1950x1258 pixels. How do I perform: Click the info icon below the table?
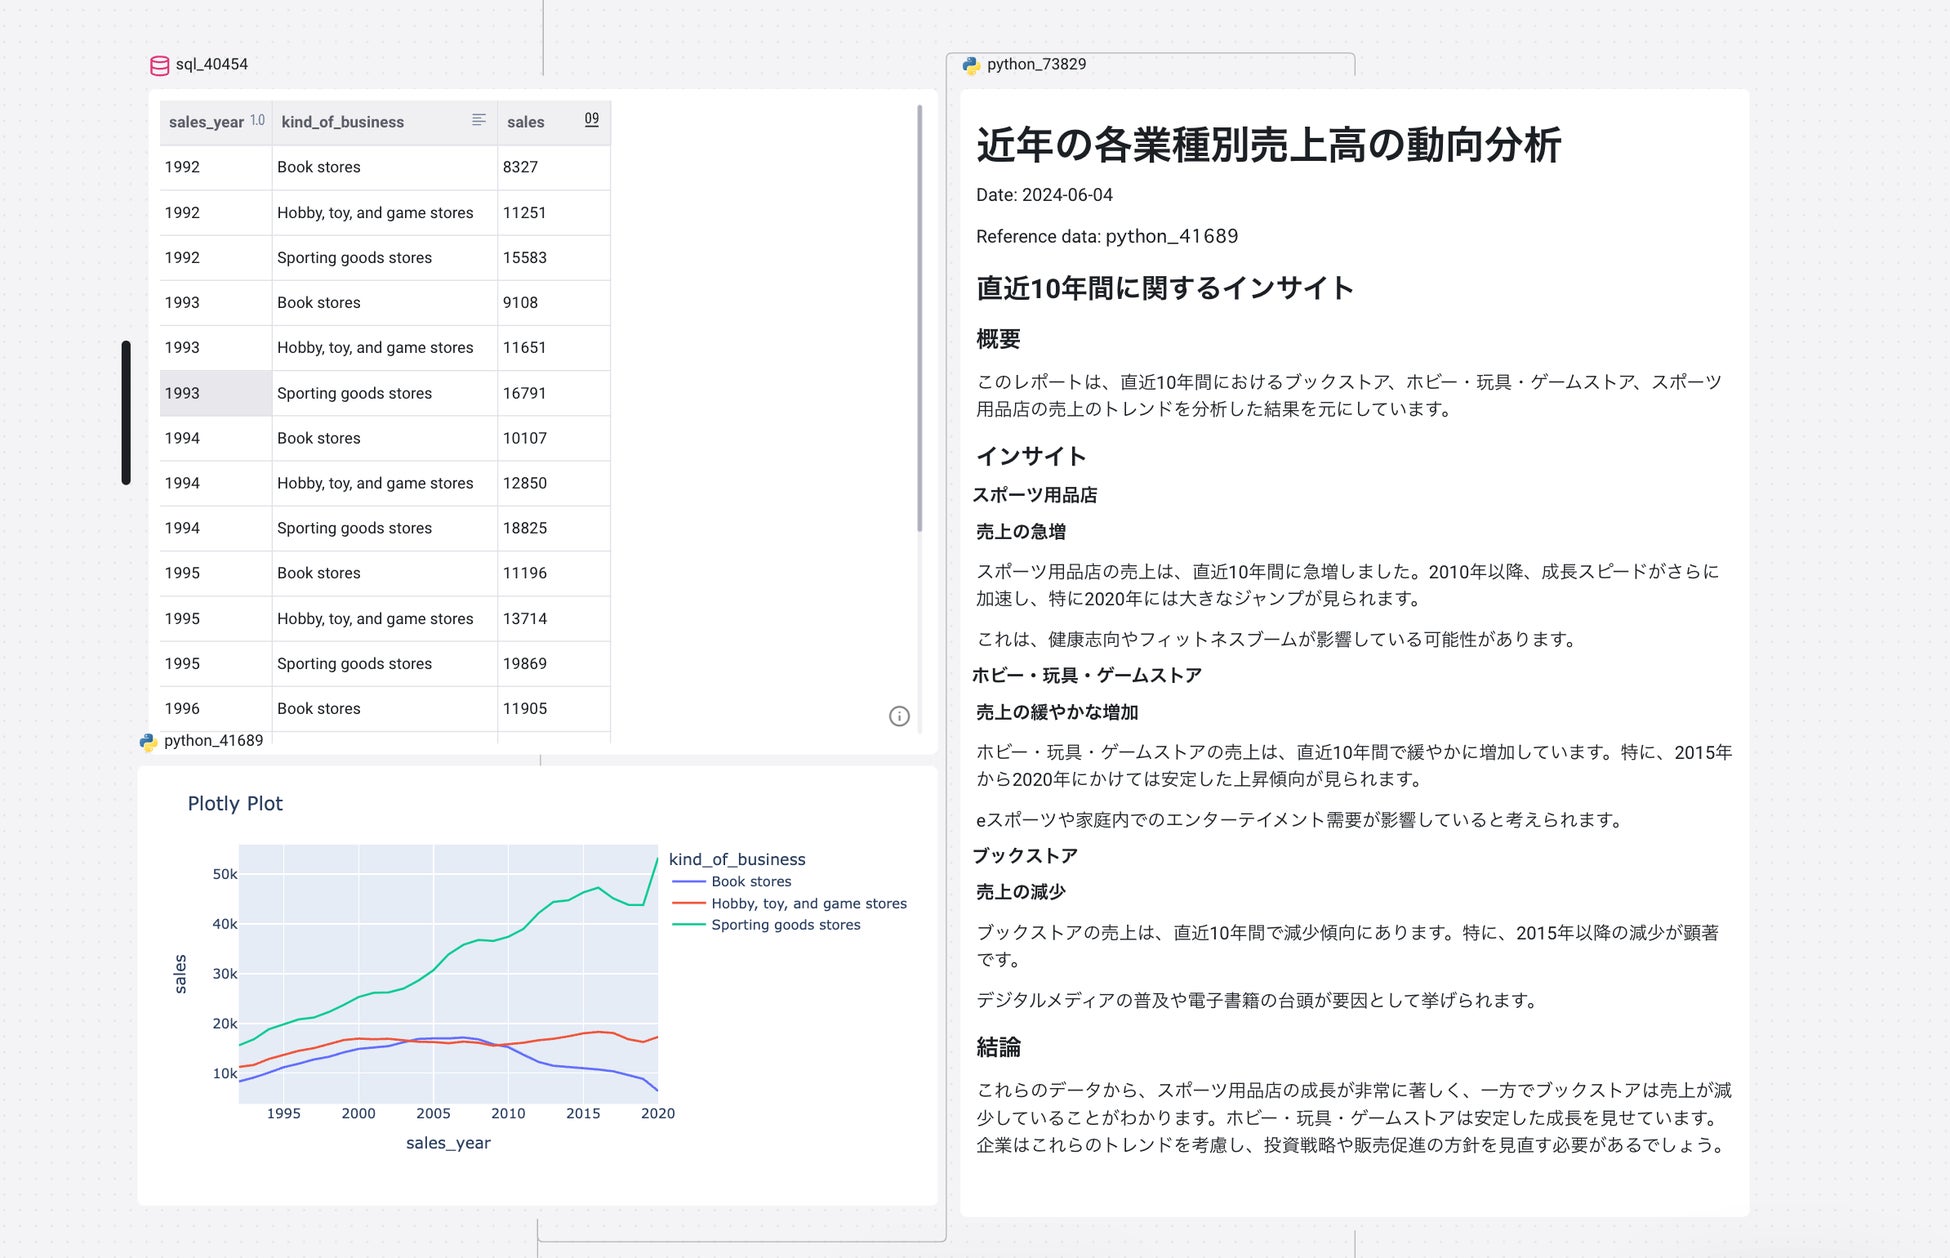pos(899,716)
